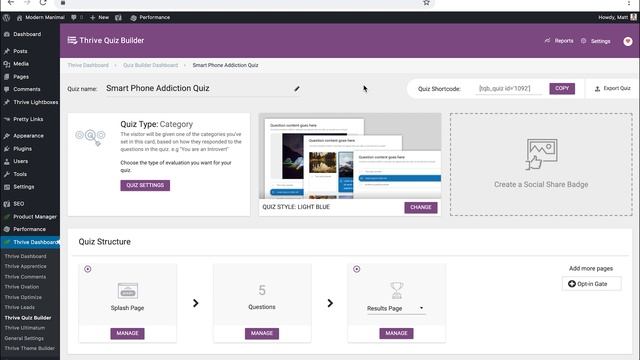Open the Performance sidebar item
Image resolution: width=640 pixels, height=360 pixels.
click(29, 229)
